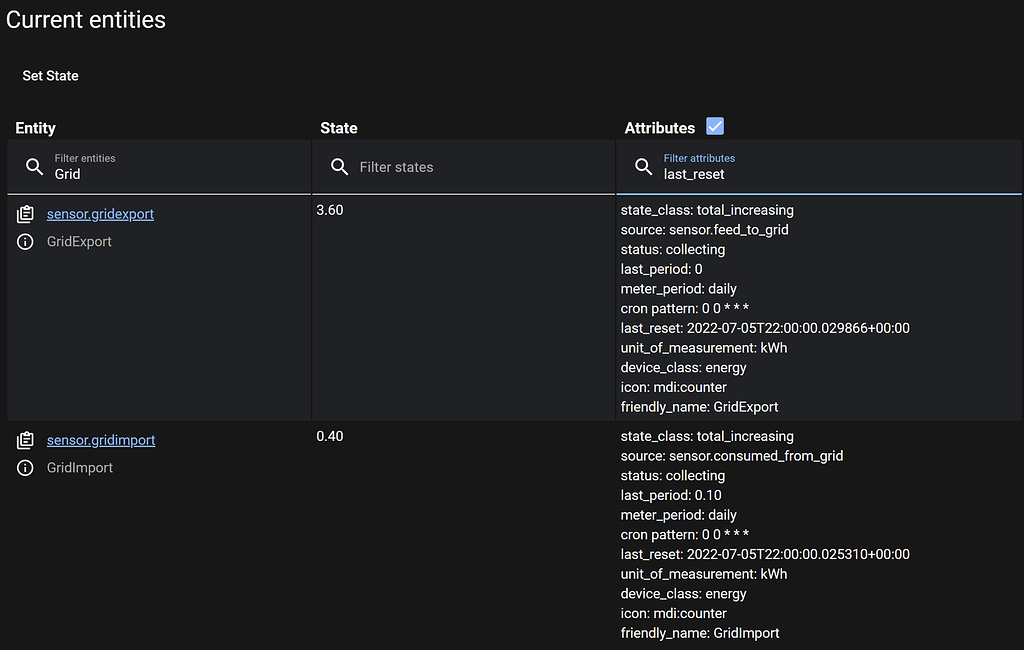This screenshot has height=650, width=1024.
Task: Open GridExport entity info via info icon
Action: pyautogui.click(x=25, y=240)
